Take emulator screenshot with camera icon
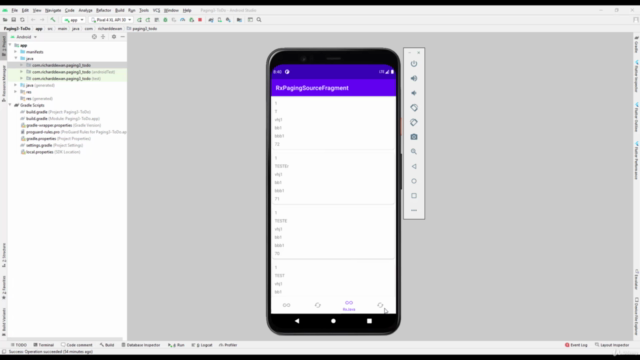The height and width of the screenshot is (360, 640). point(414,137)
